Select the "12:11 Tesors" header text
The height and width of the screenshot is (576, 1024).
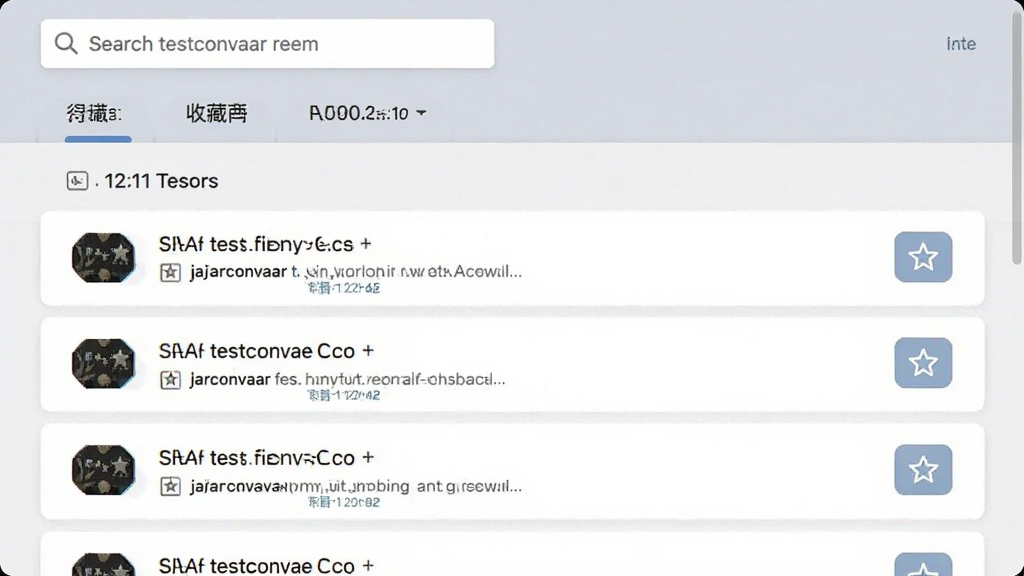161,181
